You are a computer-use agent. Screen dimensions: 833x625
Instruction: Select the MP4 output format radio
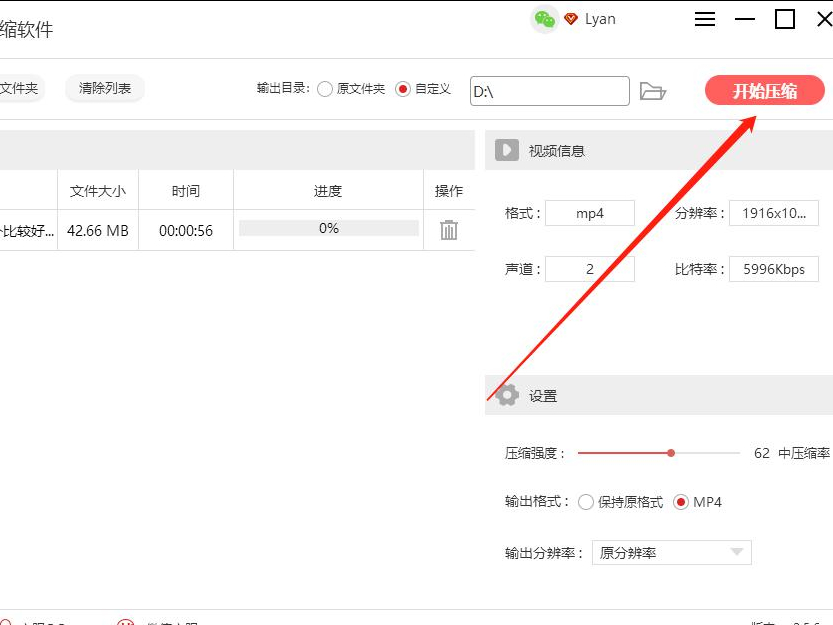tap(681, 502)
